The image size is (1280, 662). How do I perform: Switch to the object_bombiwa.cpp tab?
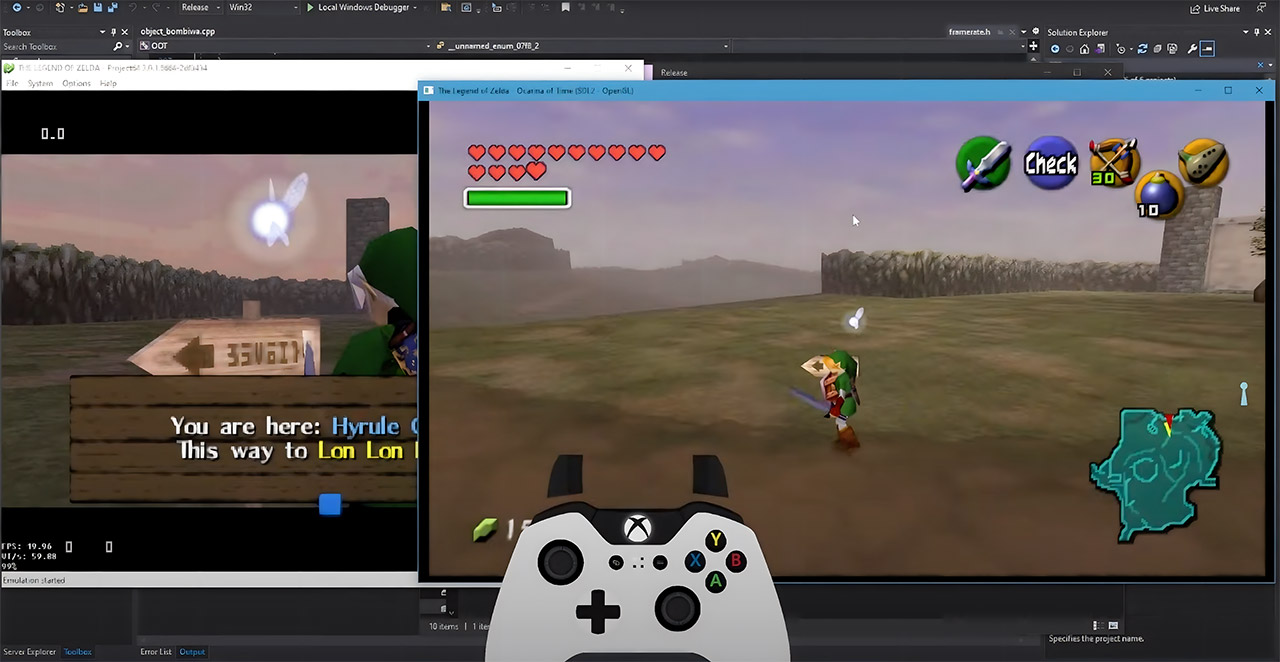177,31
